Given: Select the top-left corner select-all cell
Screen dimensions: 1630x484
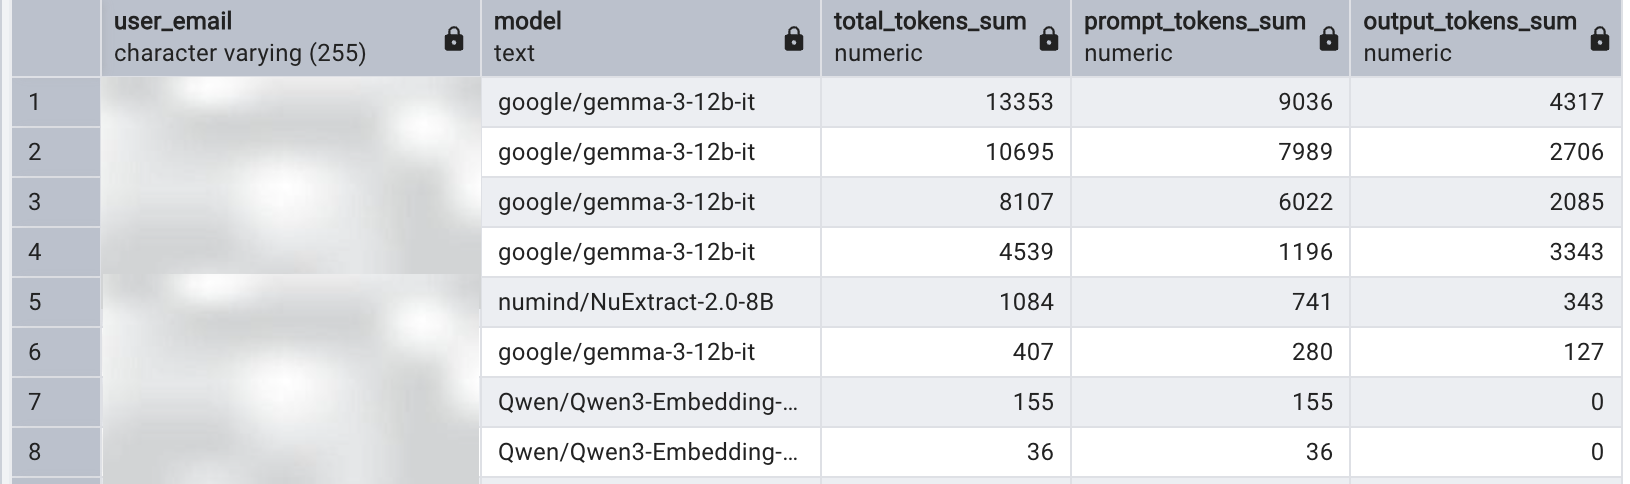Looking at the screenshot, I should coord(56,37).
